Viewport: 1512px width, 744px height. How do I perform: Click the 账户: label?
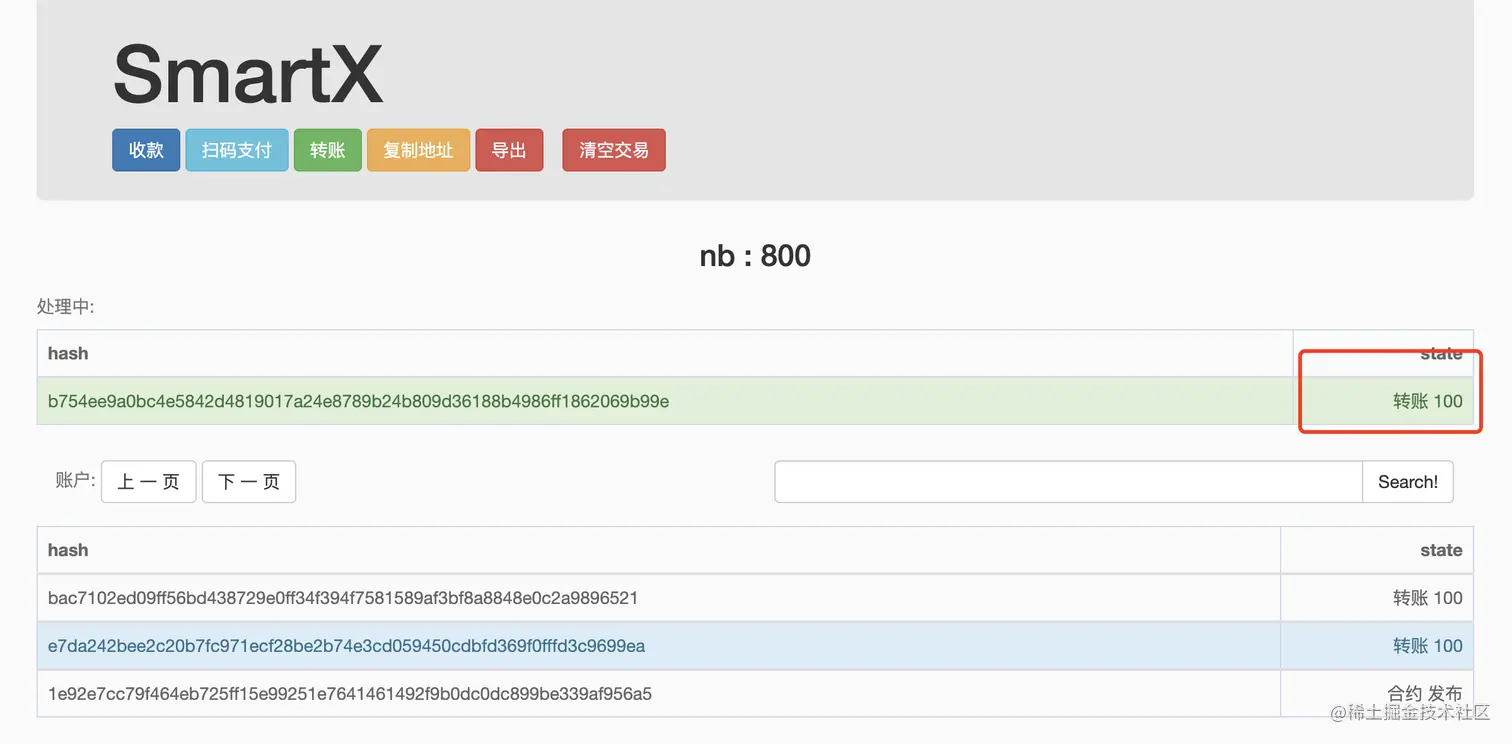point(75,481)
